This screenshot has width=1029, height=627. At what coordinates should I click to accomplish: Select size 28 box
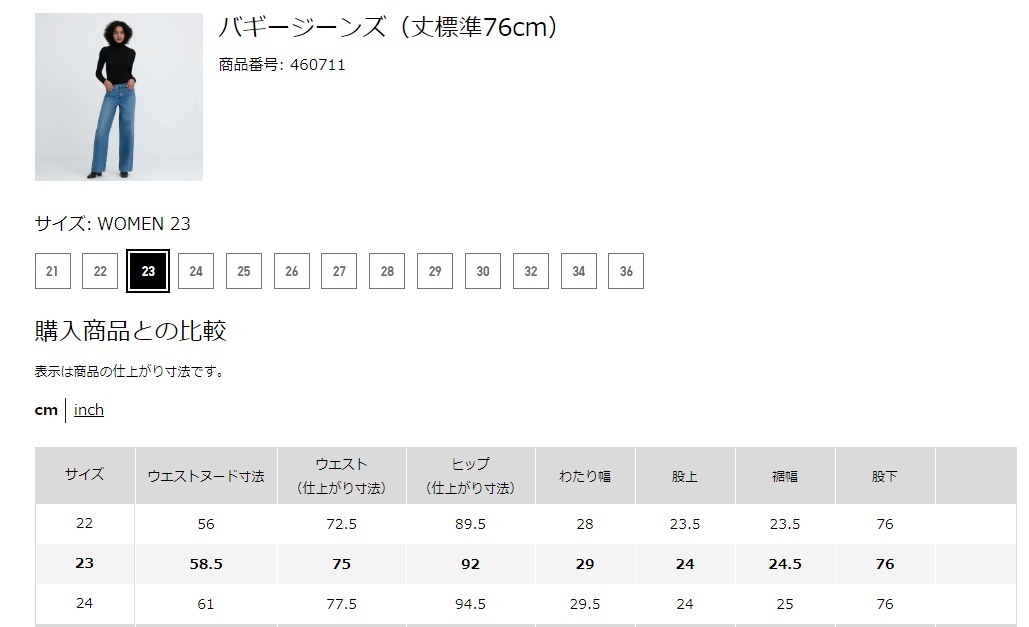pos(387,271)
